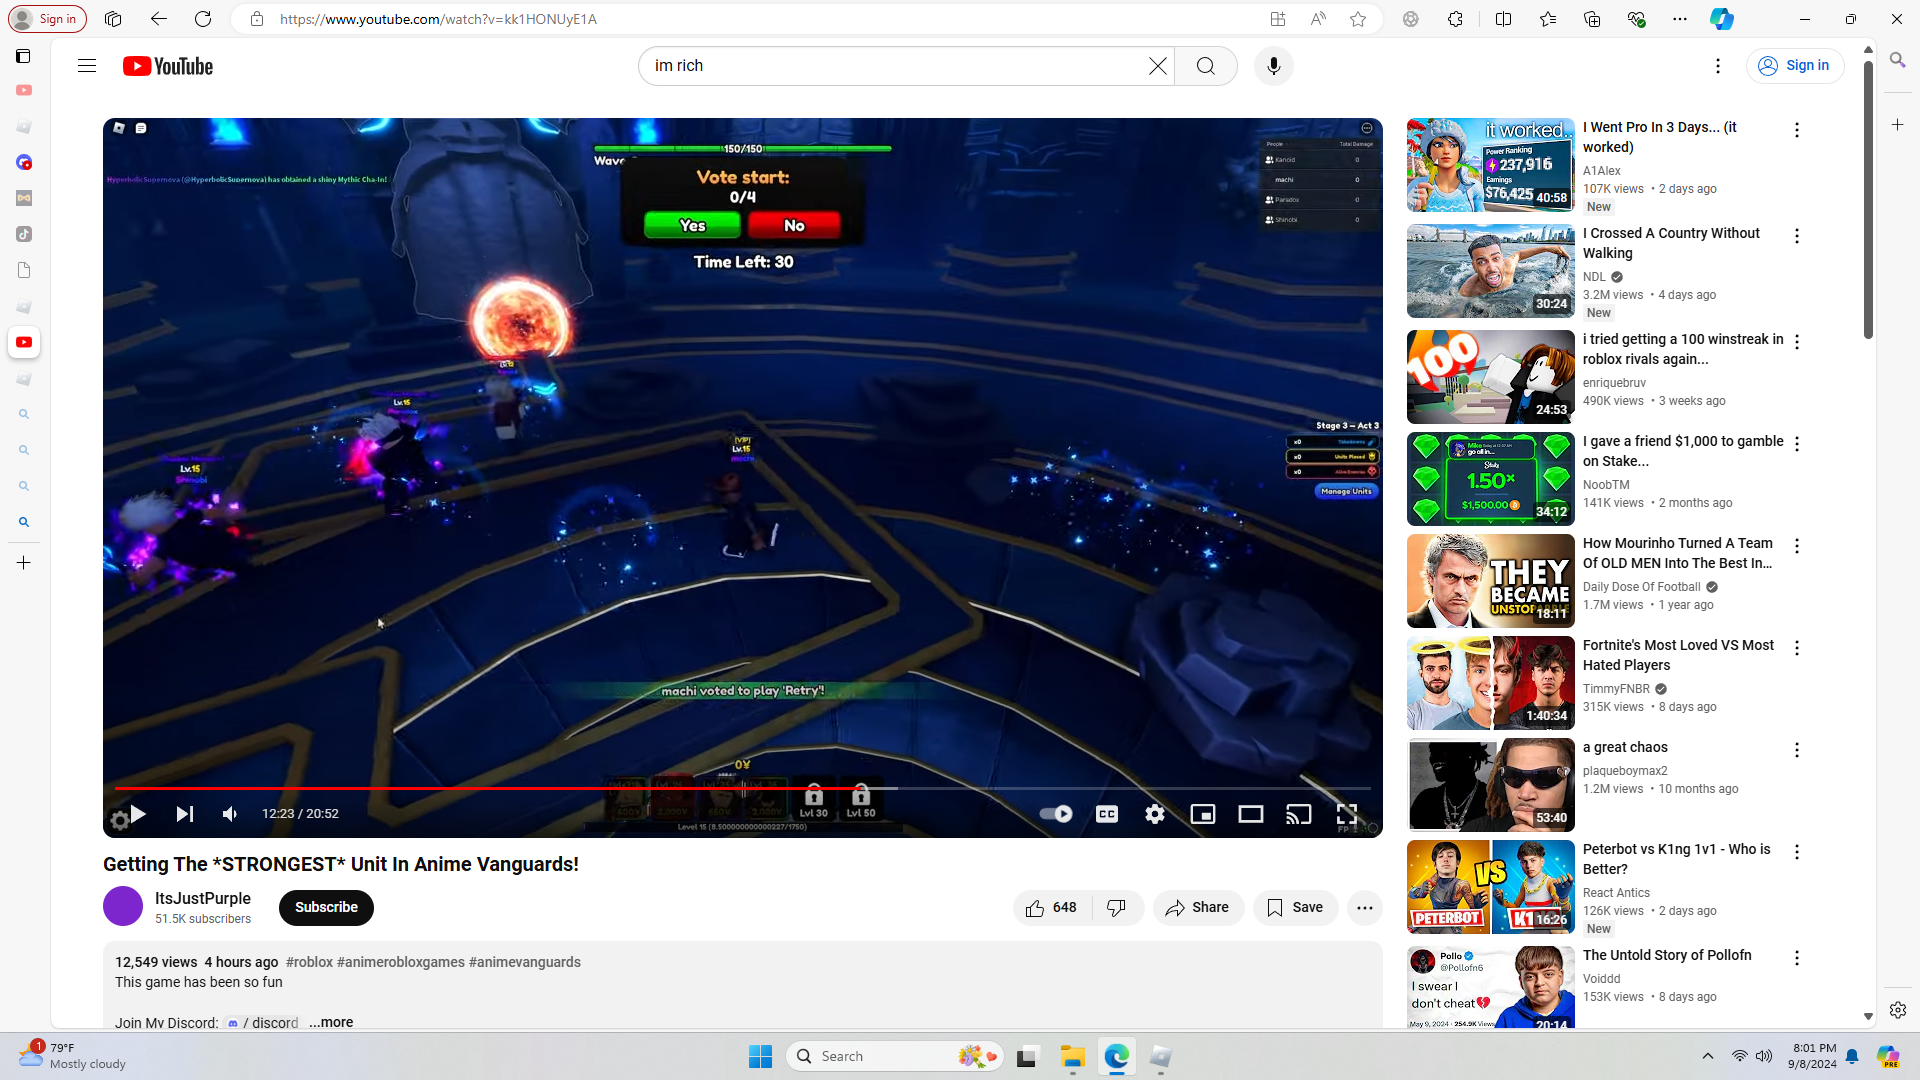Dislike the Anime Vanguards video
Image resolution: width=1920 pixels, height=1080 pixels.
[1117, 908]
